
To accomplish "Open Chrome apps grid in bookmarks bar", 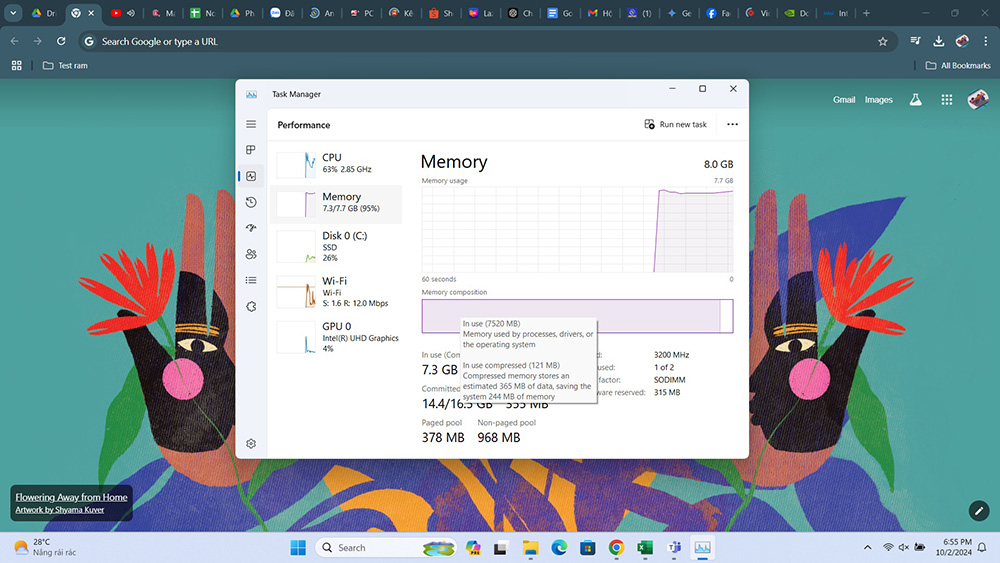I will point(17,66).
